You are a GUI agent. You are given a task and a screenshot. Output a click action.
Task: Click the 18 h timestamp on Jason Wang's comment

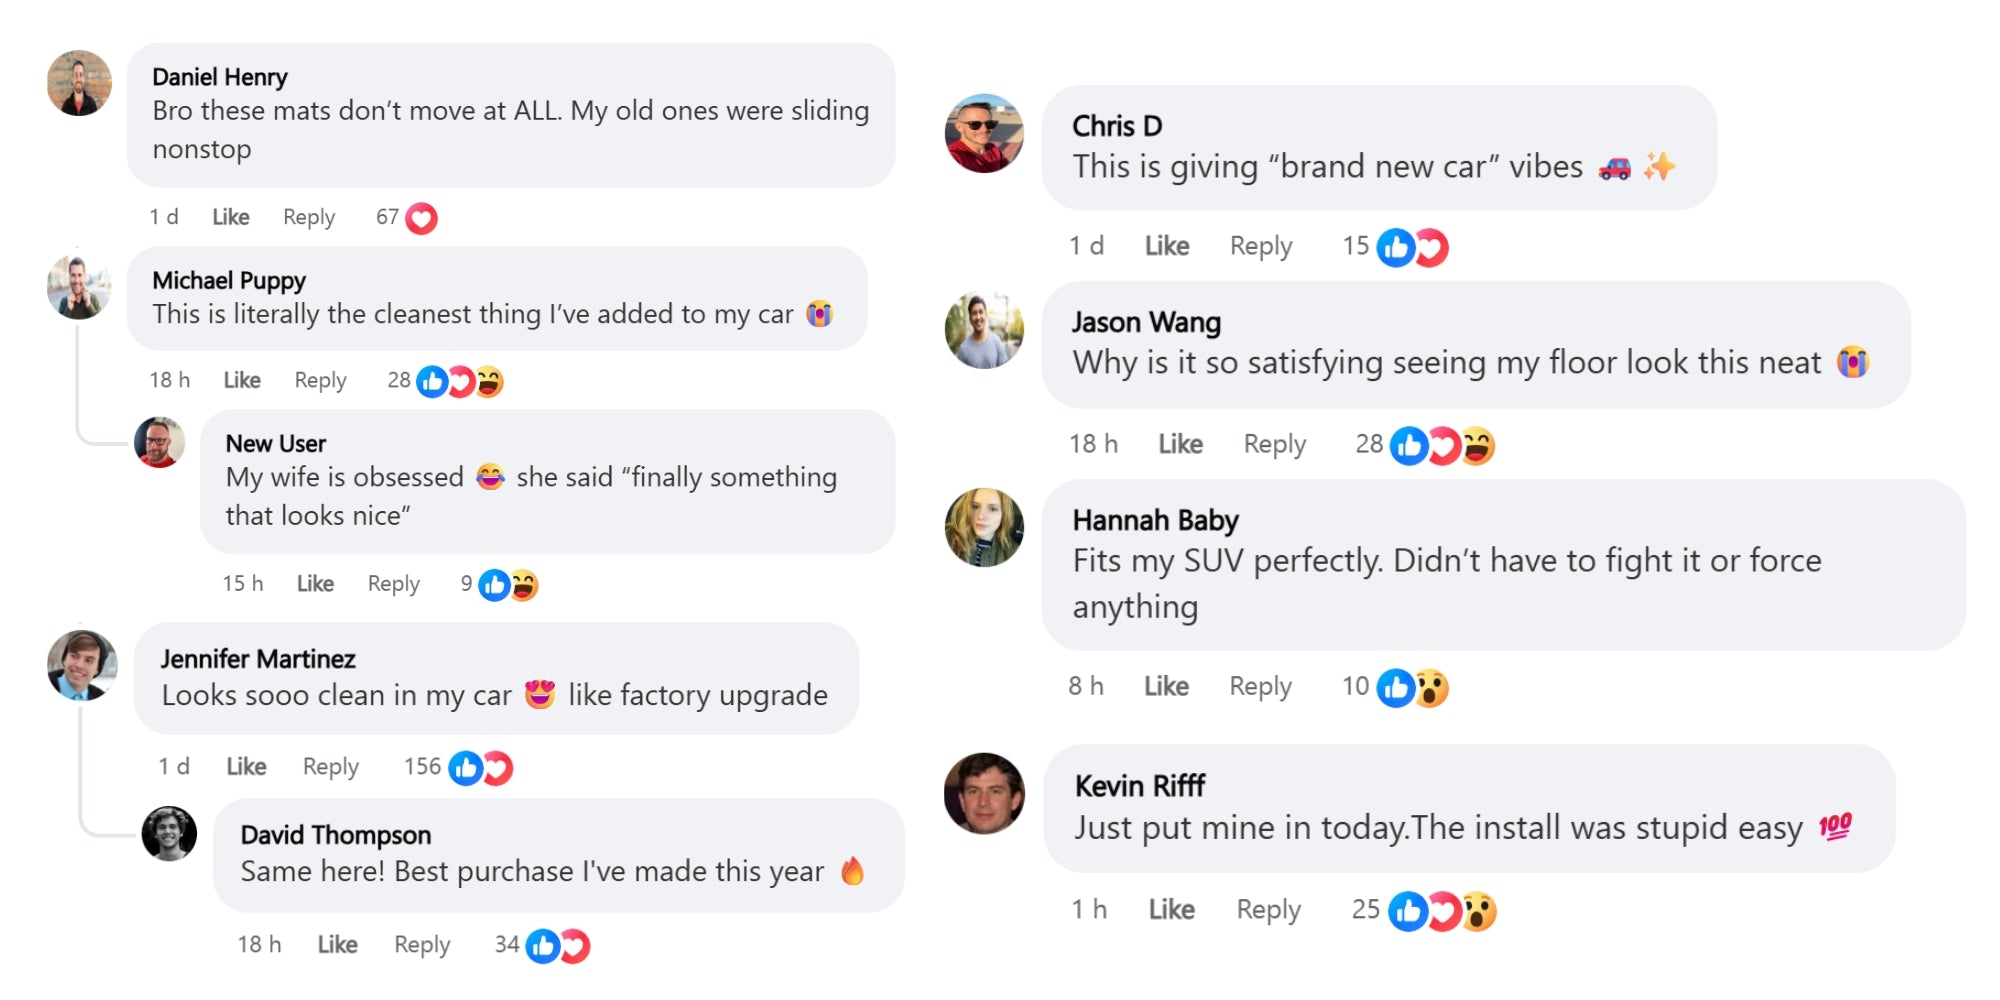click(1093, 444)
